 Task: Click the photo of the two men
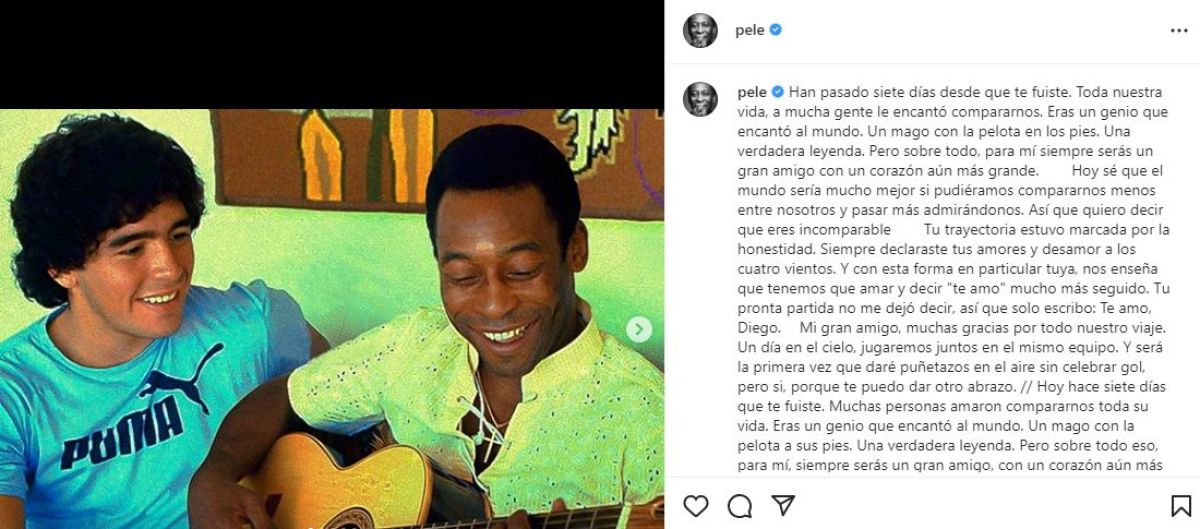[x=332, y=318]
